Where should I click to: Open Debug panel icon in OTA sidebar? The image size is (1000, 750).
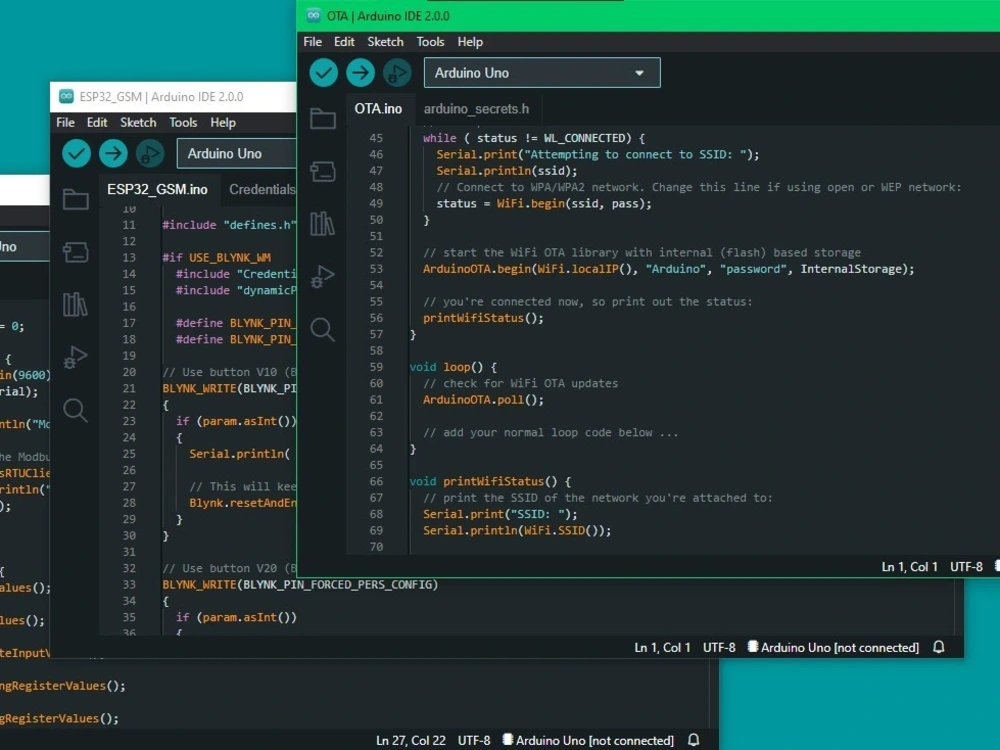coord(323,277)
